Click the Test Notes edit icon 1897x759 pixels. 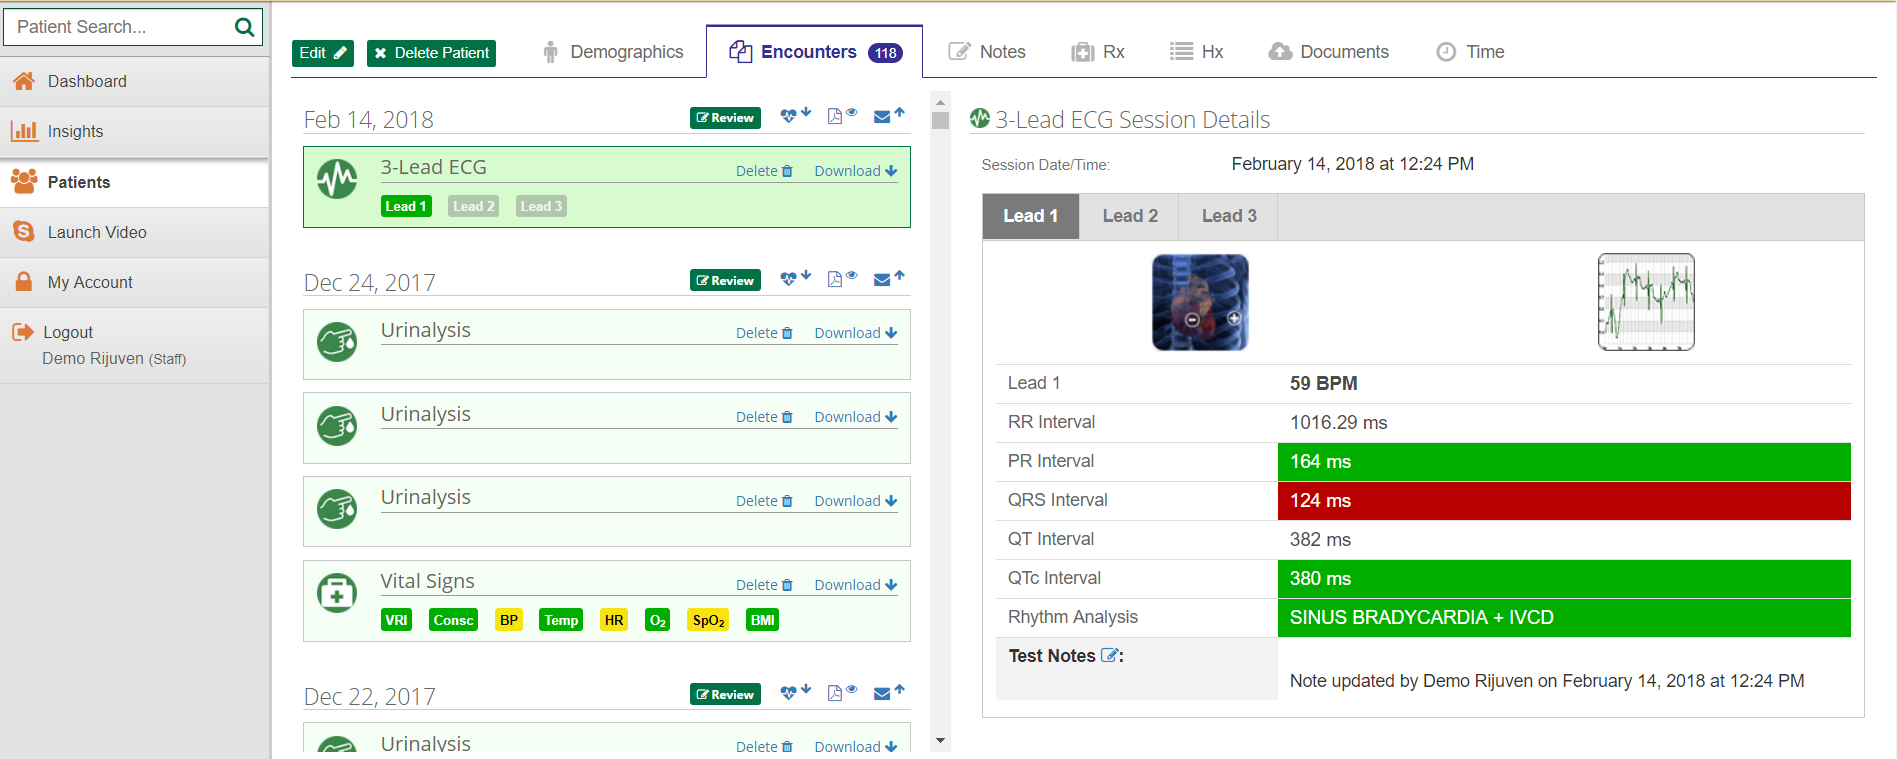click(1109, 656)
